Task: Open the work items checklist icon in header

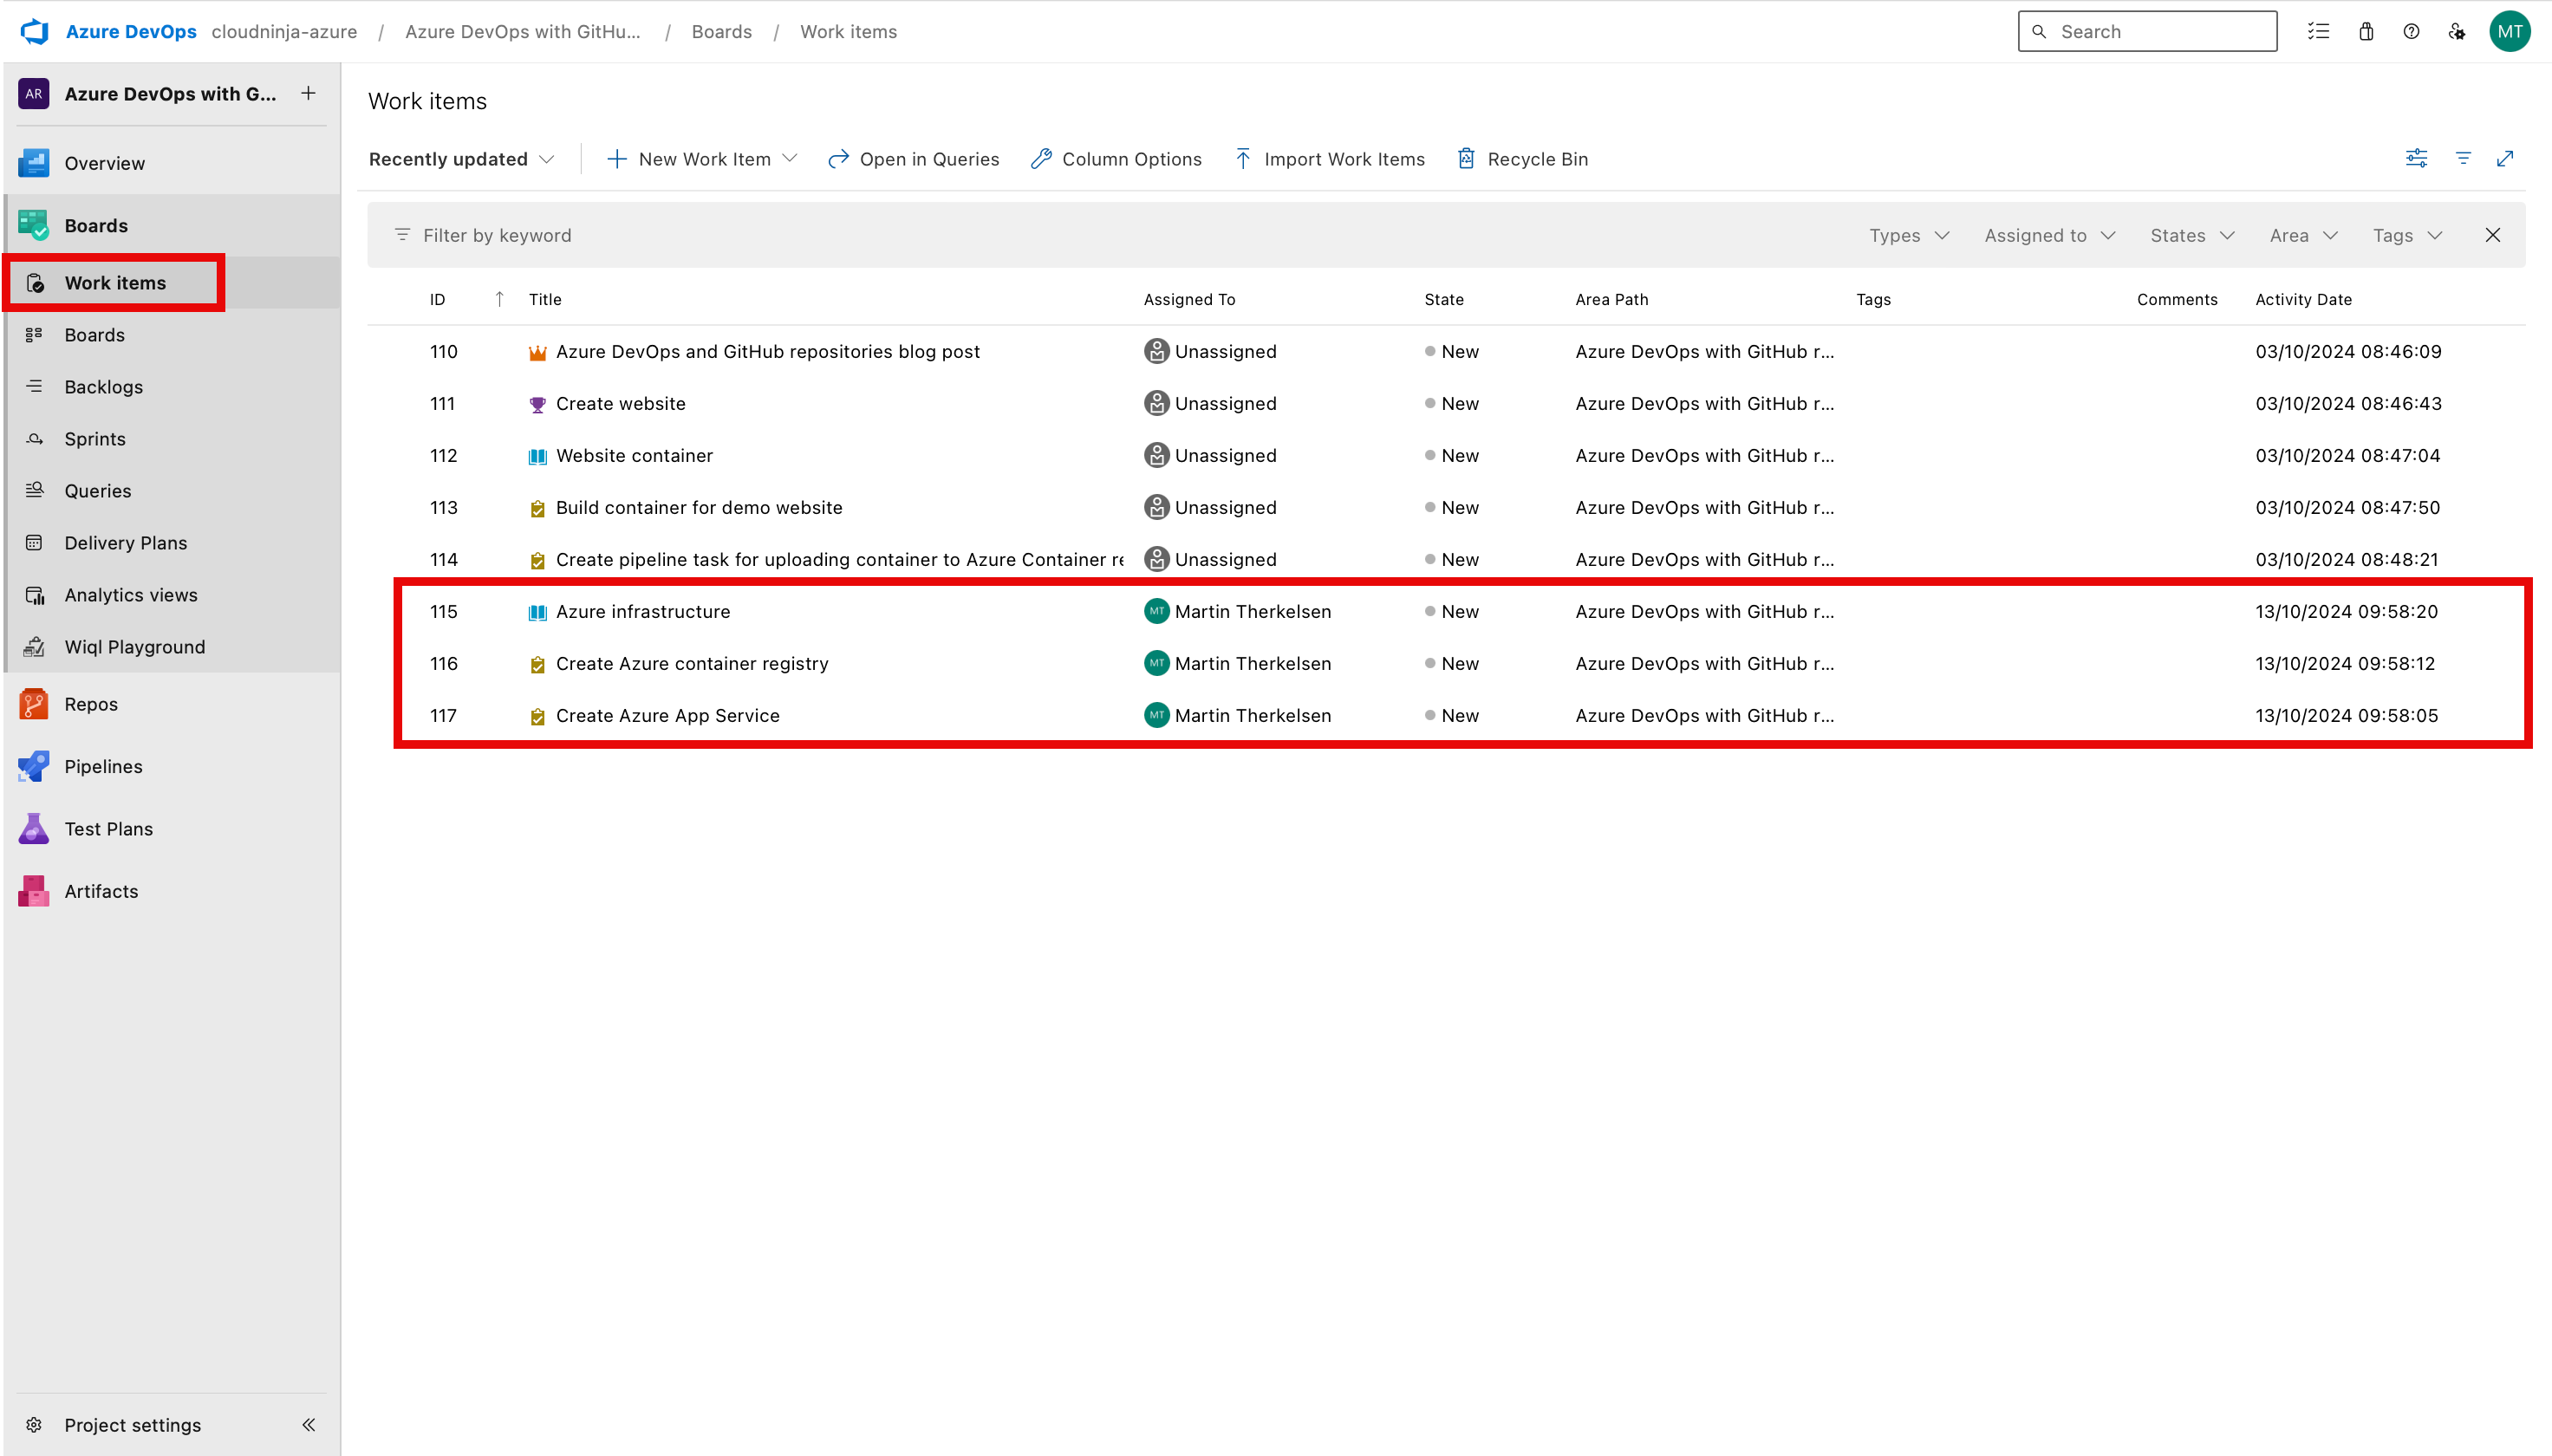Action: 2318,31
